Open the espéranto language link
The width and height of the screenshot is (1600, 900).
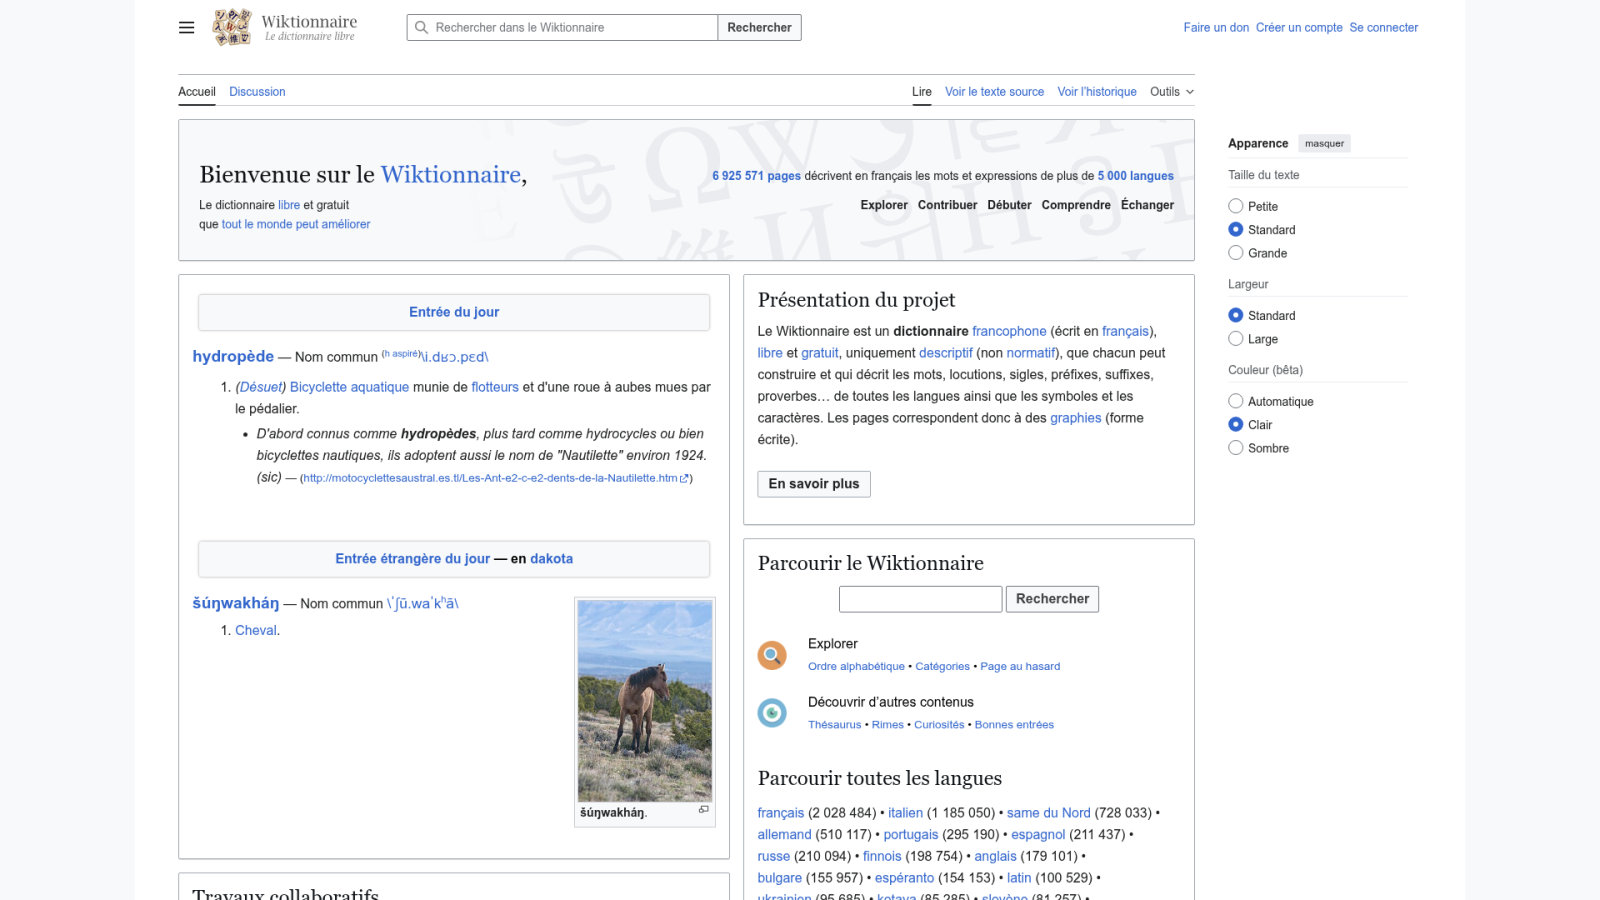(904, 878)
